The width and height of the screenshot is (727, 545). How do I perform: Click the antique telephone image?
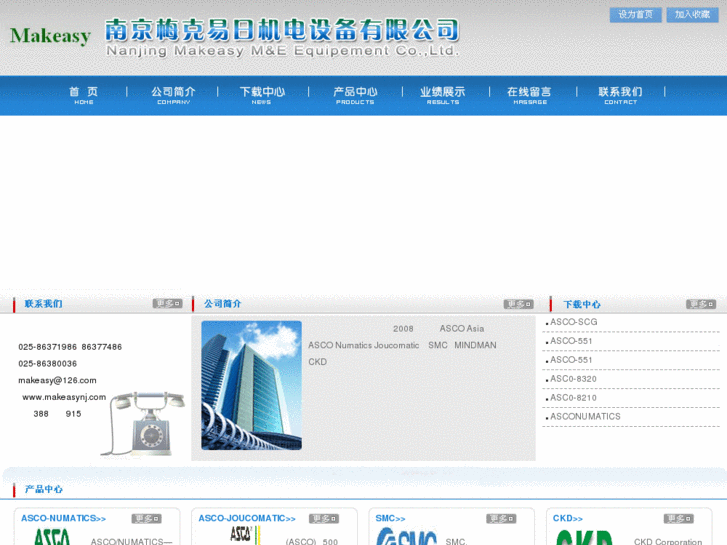143,423
